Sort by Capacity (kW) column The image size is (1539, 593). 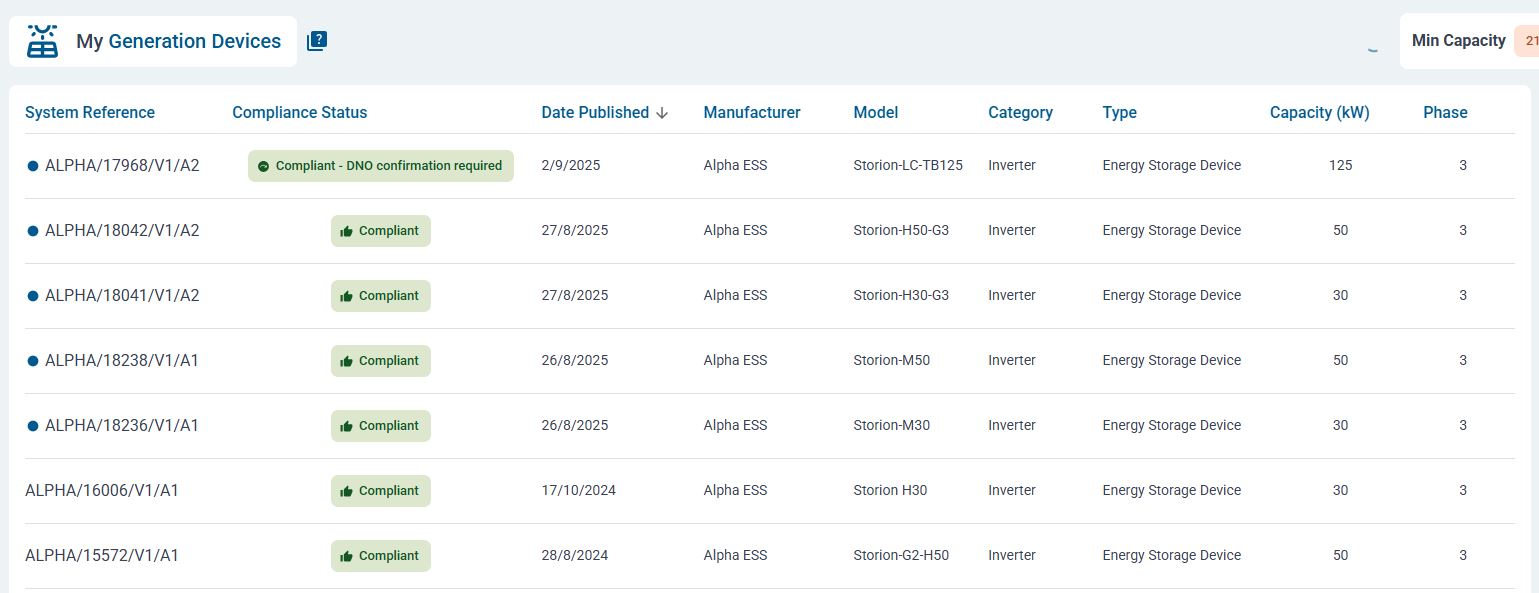click(1320, 112)
